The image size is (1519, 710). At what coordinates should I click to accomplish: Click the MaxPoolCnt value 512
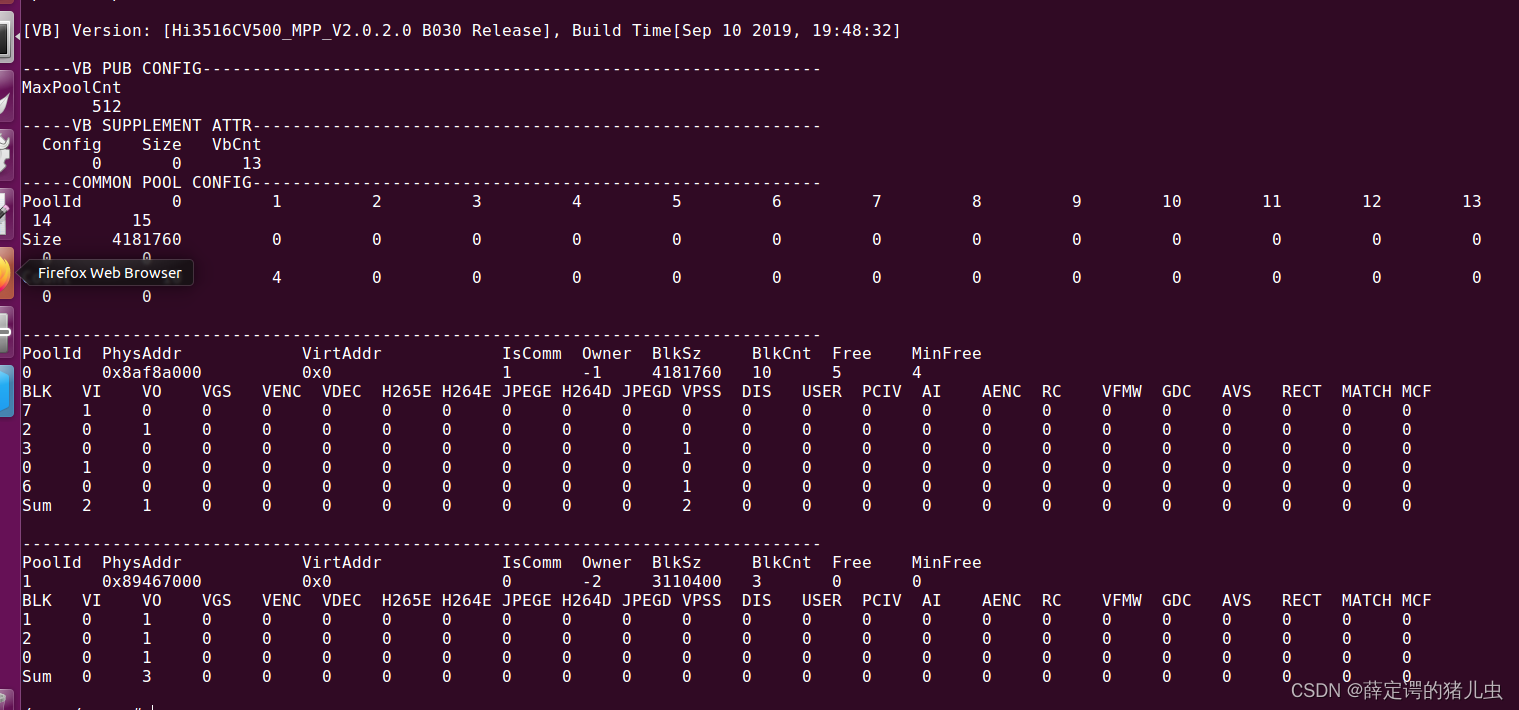pos(106,106)
